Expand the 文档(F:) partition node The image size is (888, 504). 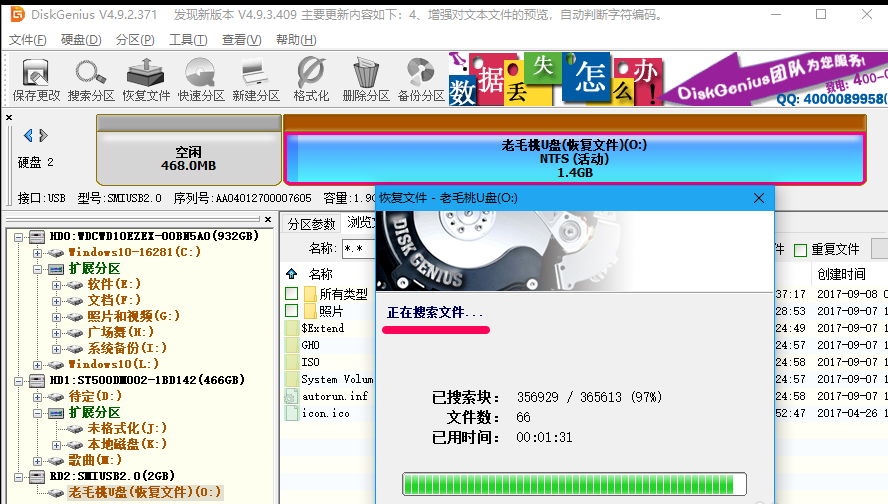pos(56,301)
